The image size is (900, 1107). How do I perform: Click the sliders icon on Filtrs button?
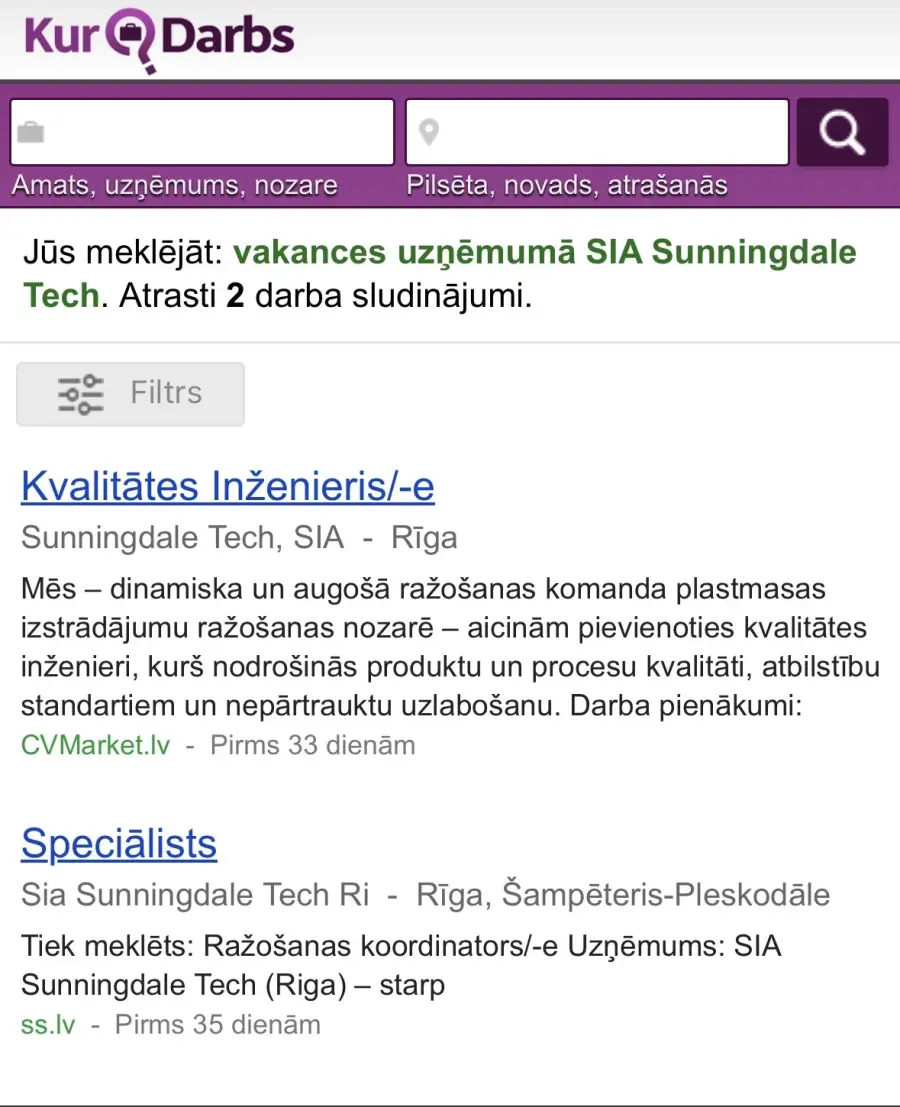tap(80, 394)
